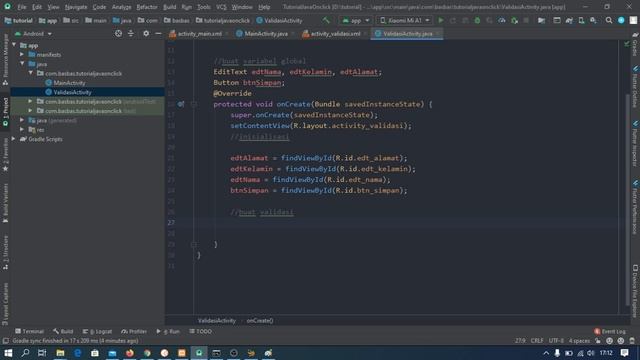Open the TODO tool window
This screenshot has height=360, width=640.
(200, 331)
